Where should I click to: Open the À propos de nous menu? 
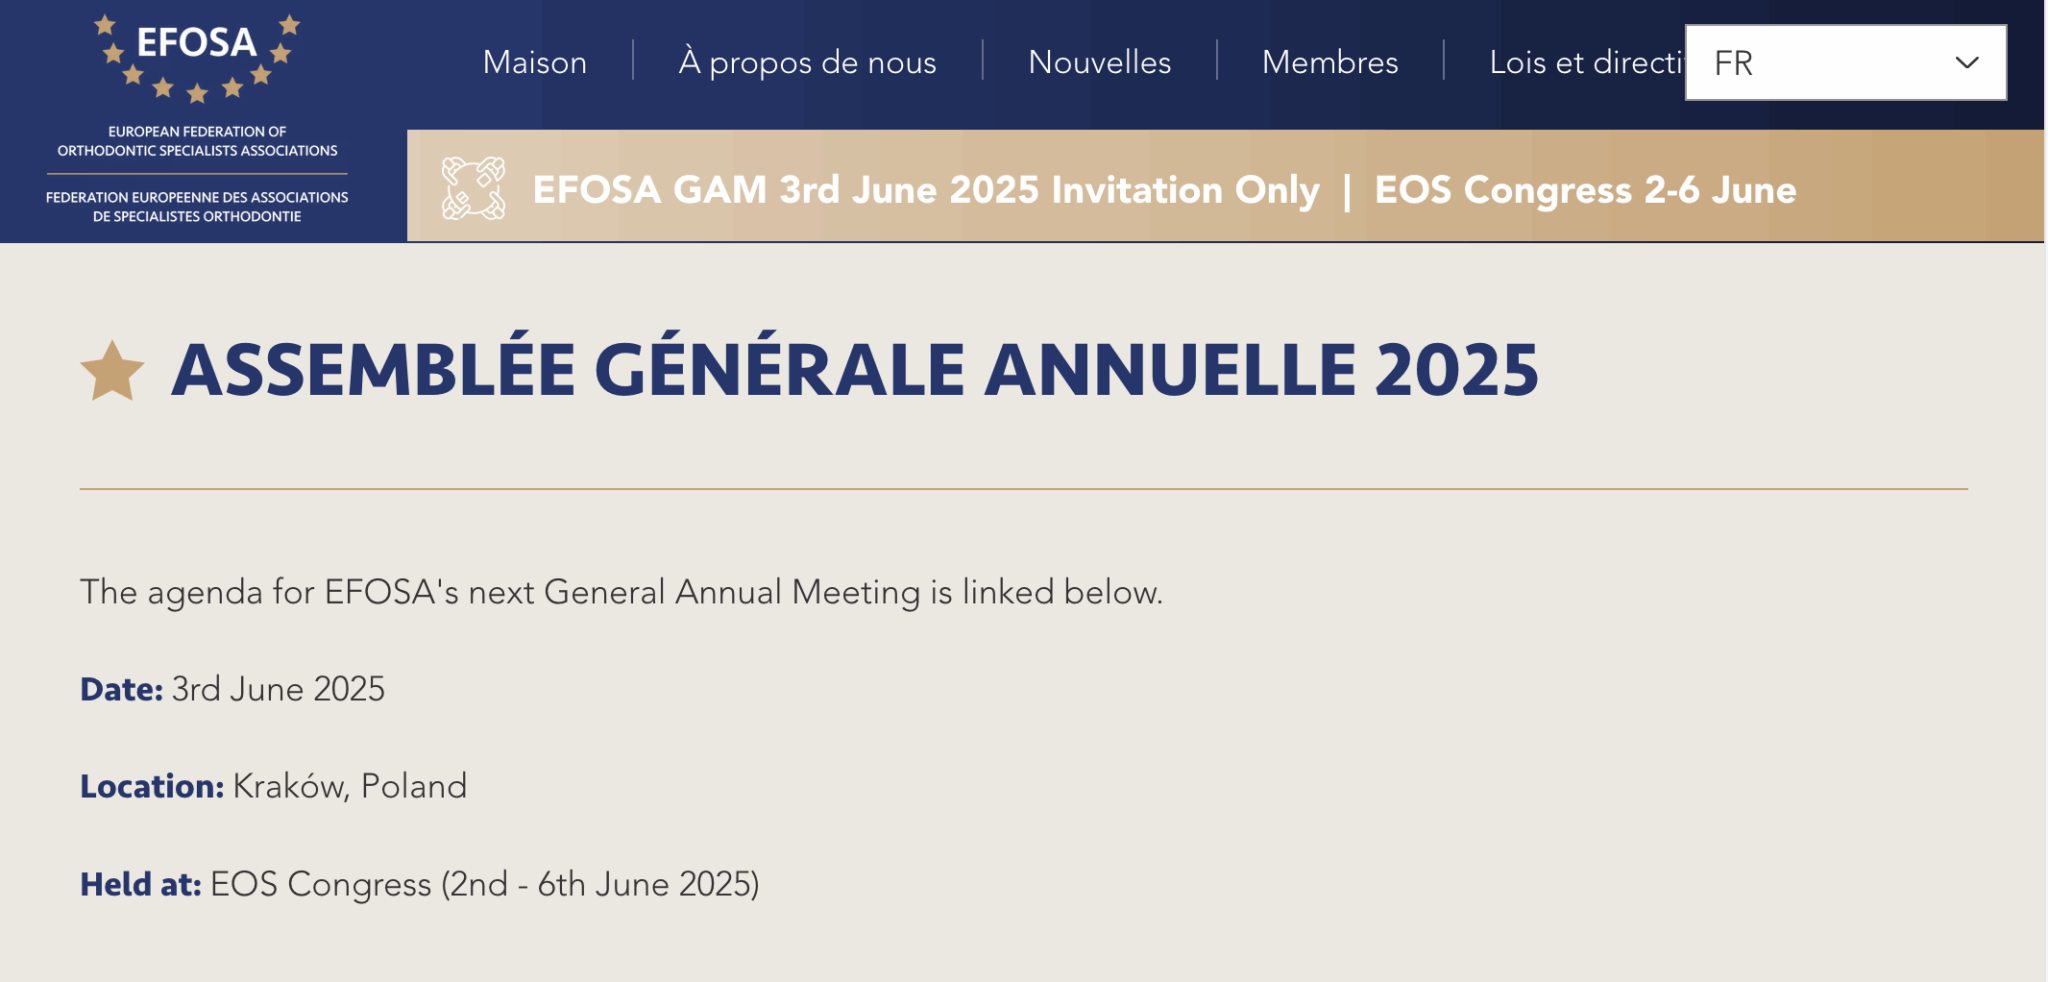point(807,62)
